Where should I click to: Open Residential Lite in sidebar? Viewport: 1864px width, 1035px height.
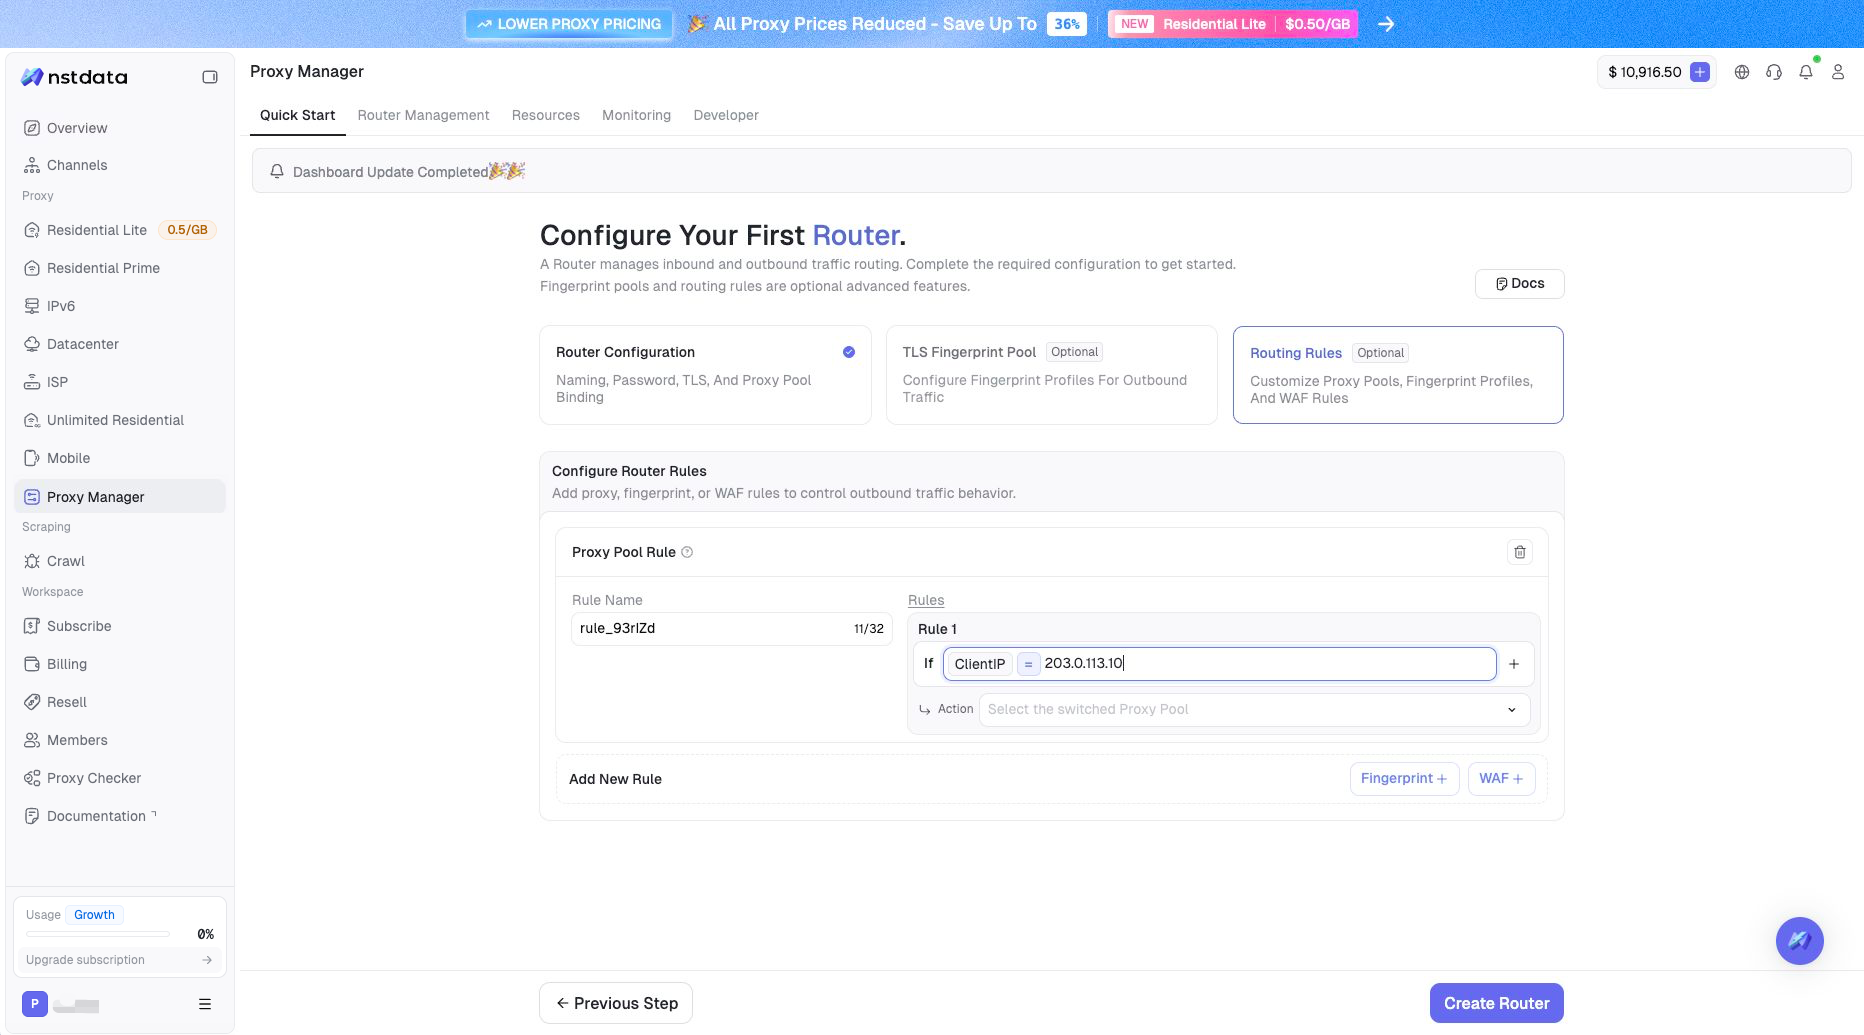119,230
